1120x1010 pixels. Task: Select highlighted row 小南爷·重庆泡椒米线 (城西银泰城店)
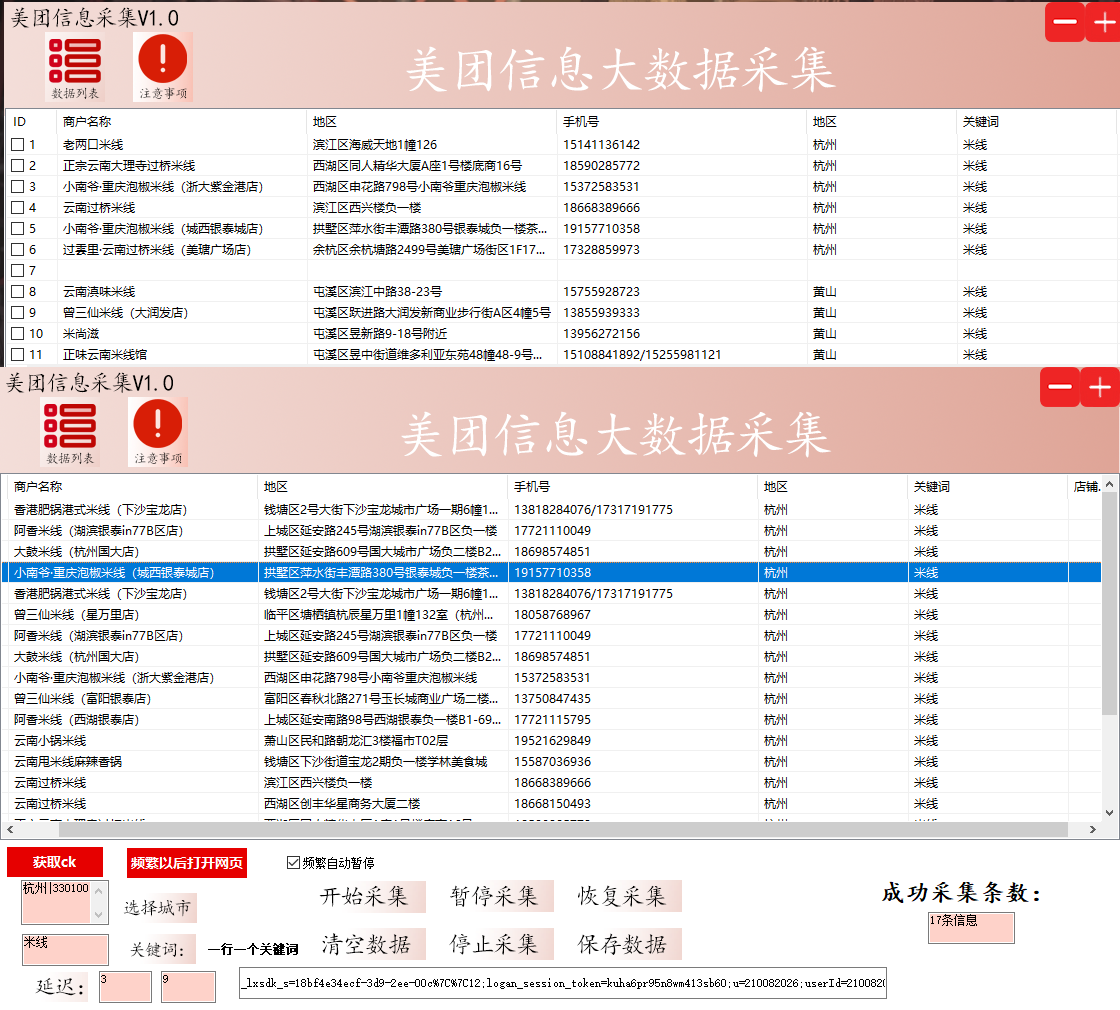click(x=551, y=573)
